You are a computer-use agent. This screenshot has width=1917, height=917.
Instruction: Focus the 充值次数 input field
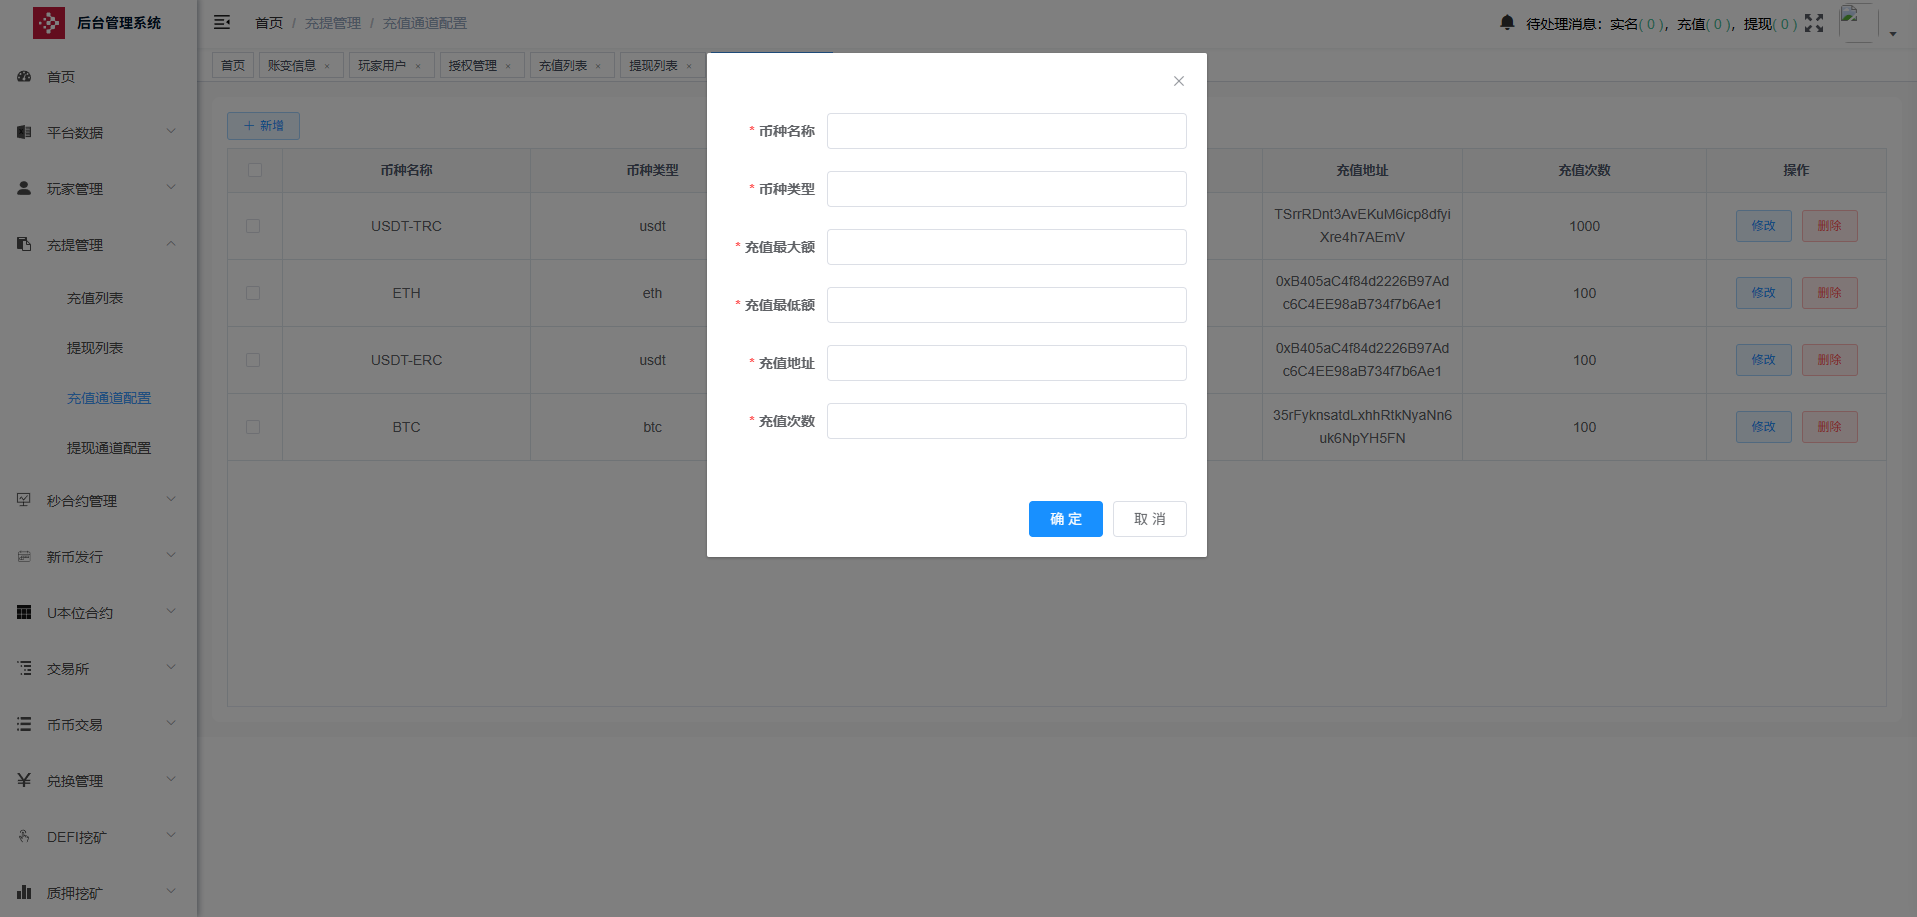(x=1007, y=421)
